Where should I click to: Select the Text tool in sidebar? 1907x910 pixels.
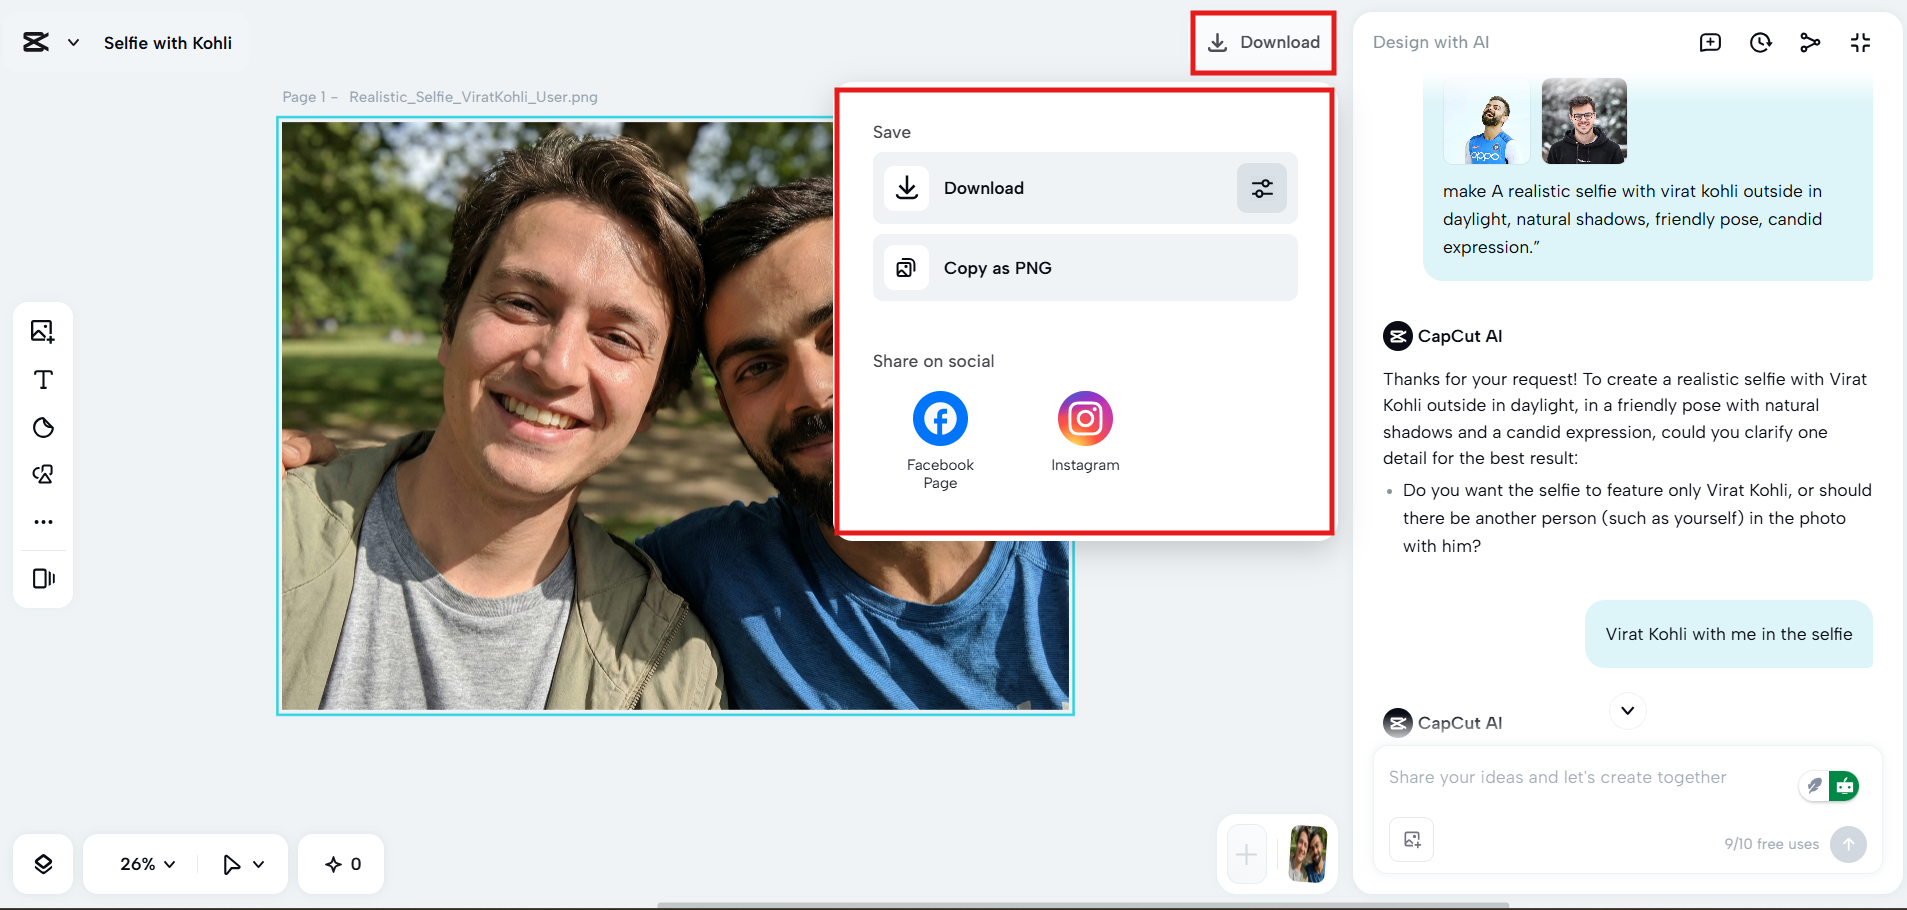click(x=43, y=380)
